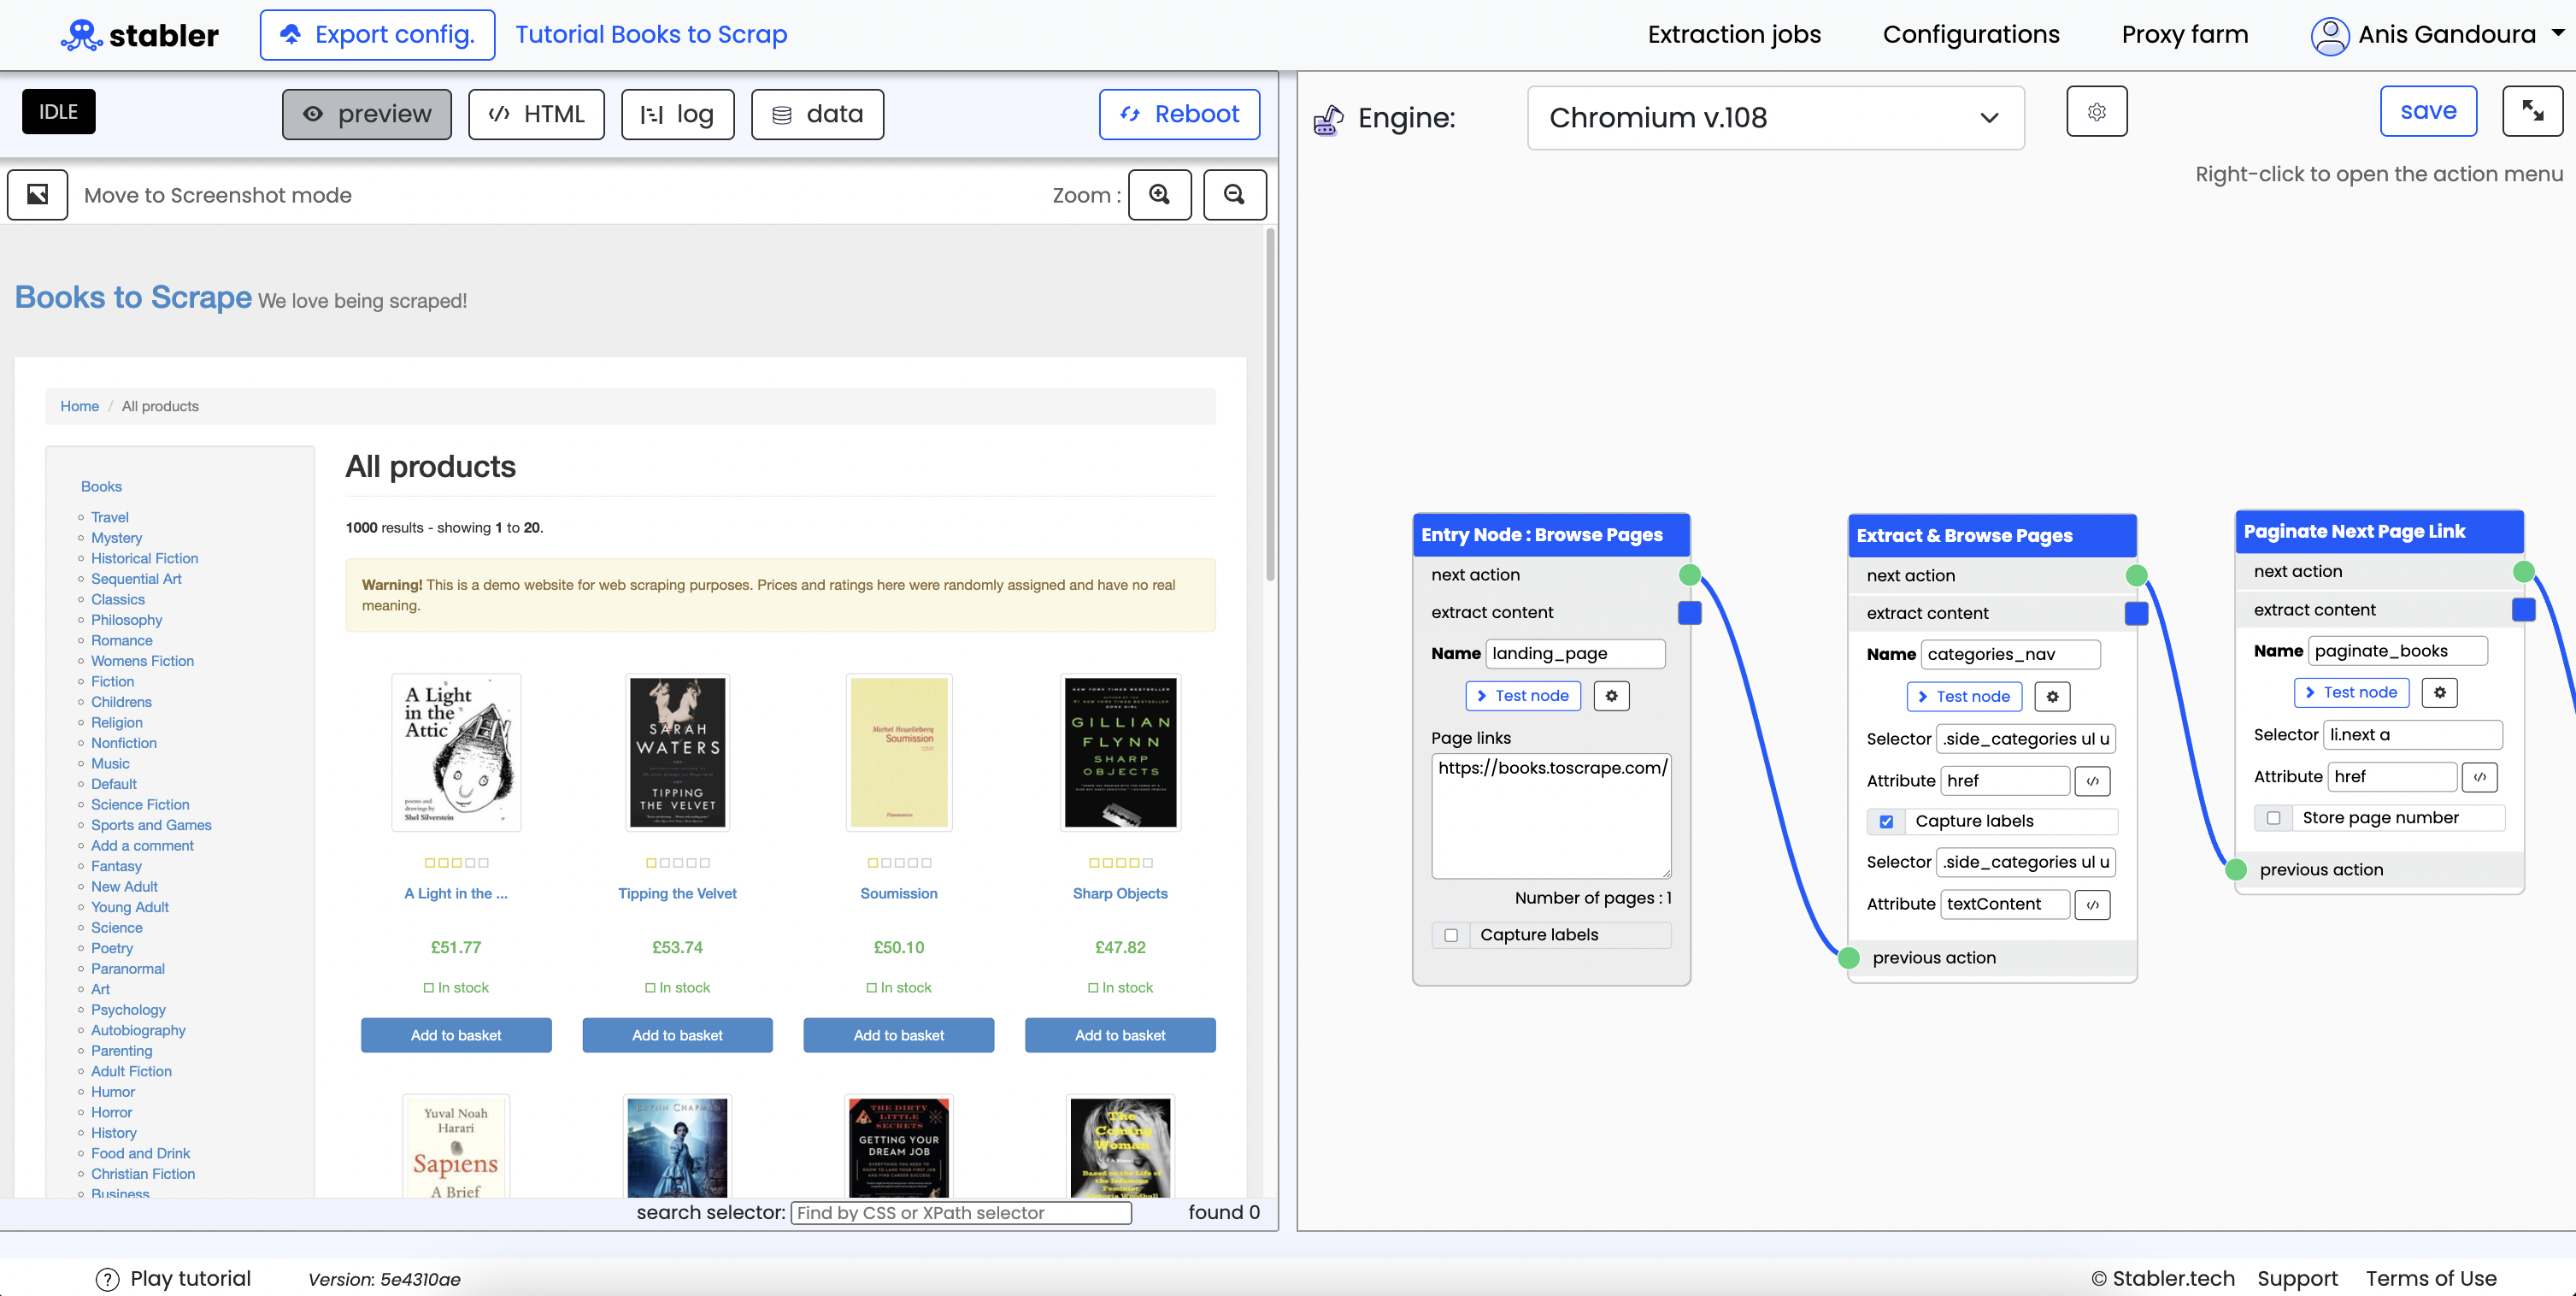Edit the li.next a Selector field

[x=2412, y=735]
